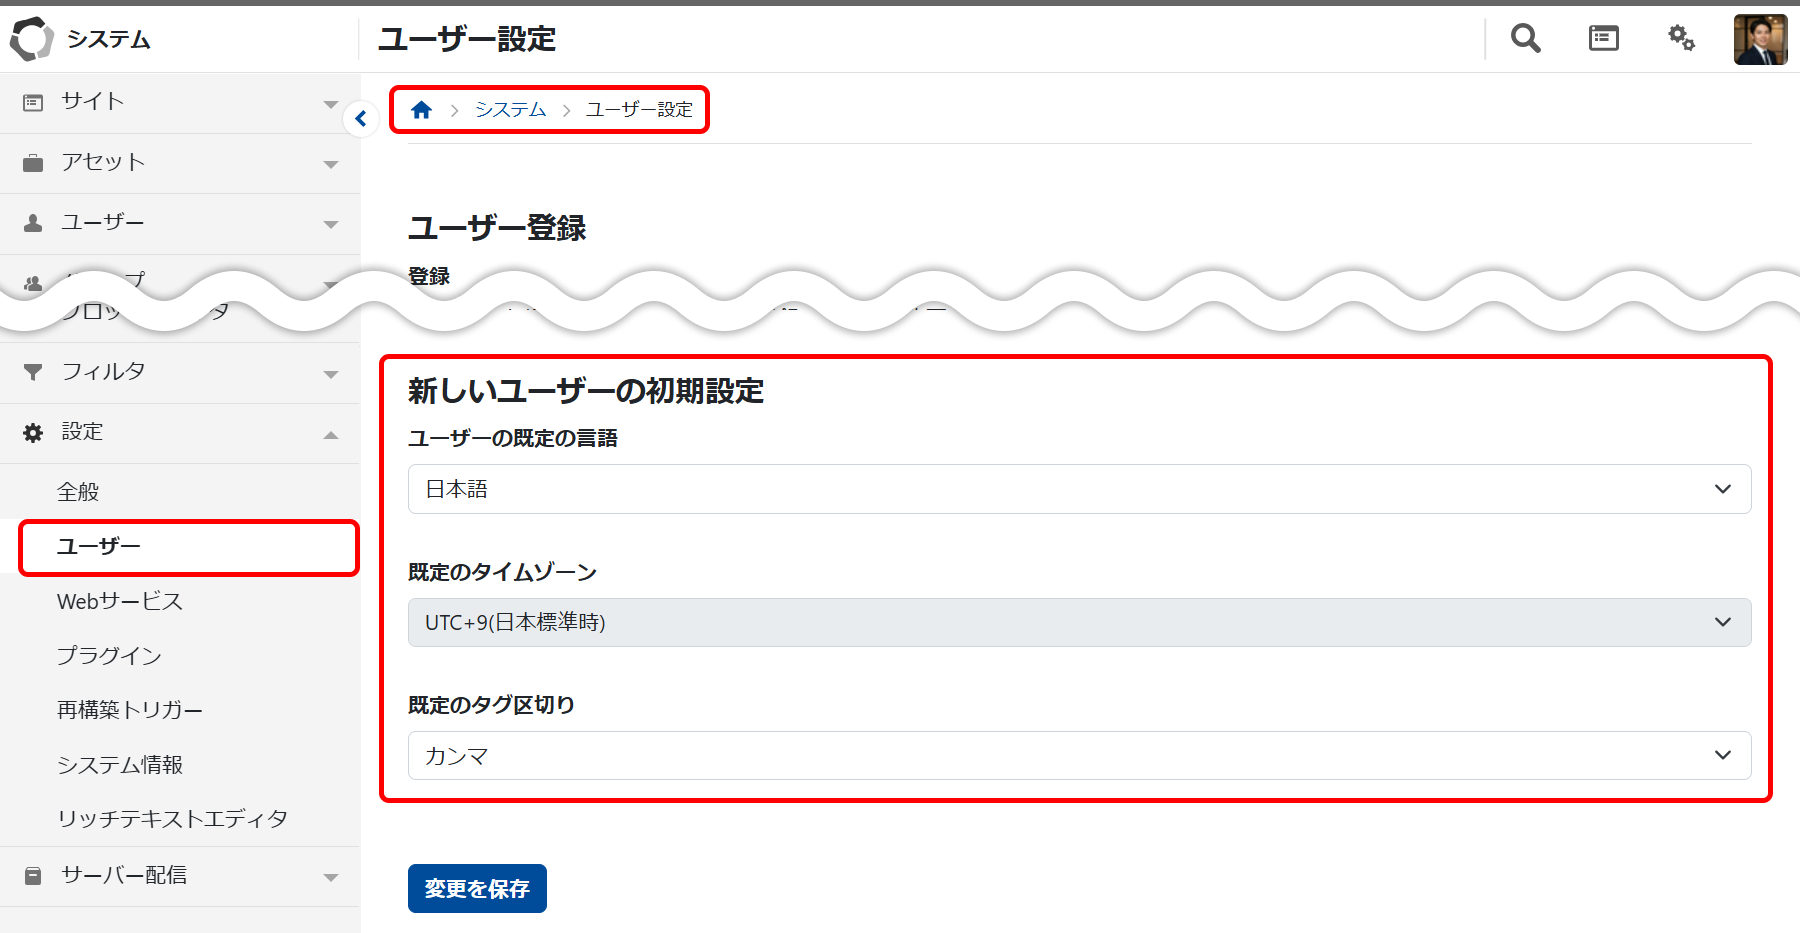Open the 既定のタグ区切り dropdown
Viewport: 1800px width, 933px height.
tap(1078, 756)
